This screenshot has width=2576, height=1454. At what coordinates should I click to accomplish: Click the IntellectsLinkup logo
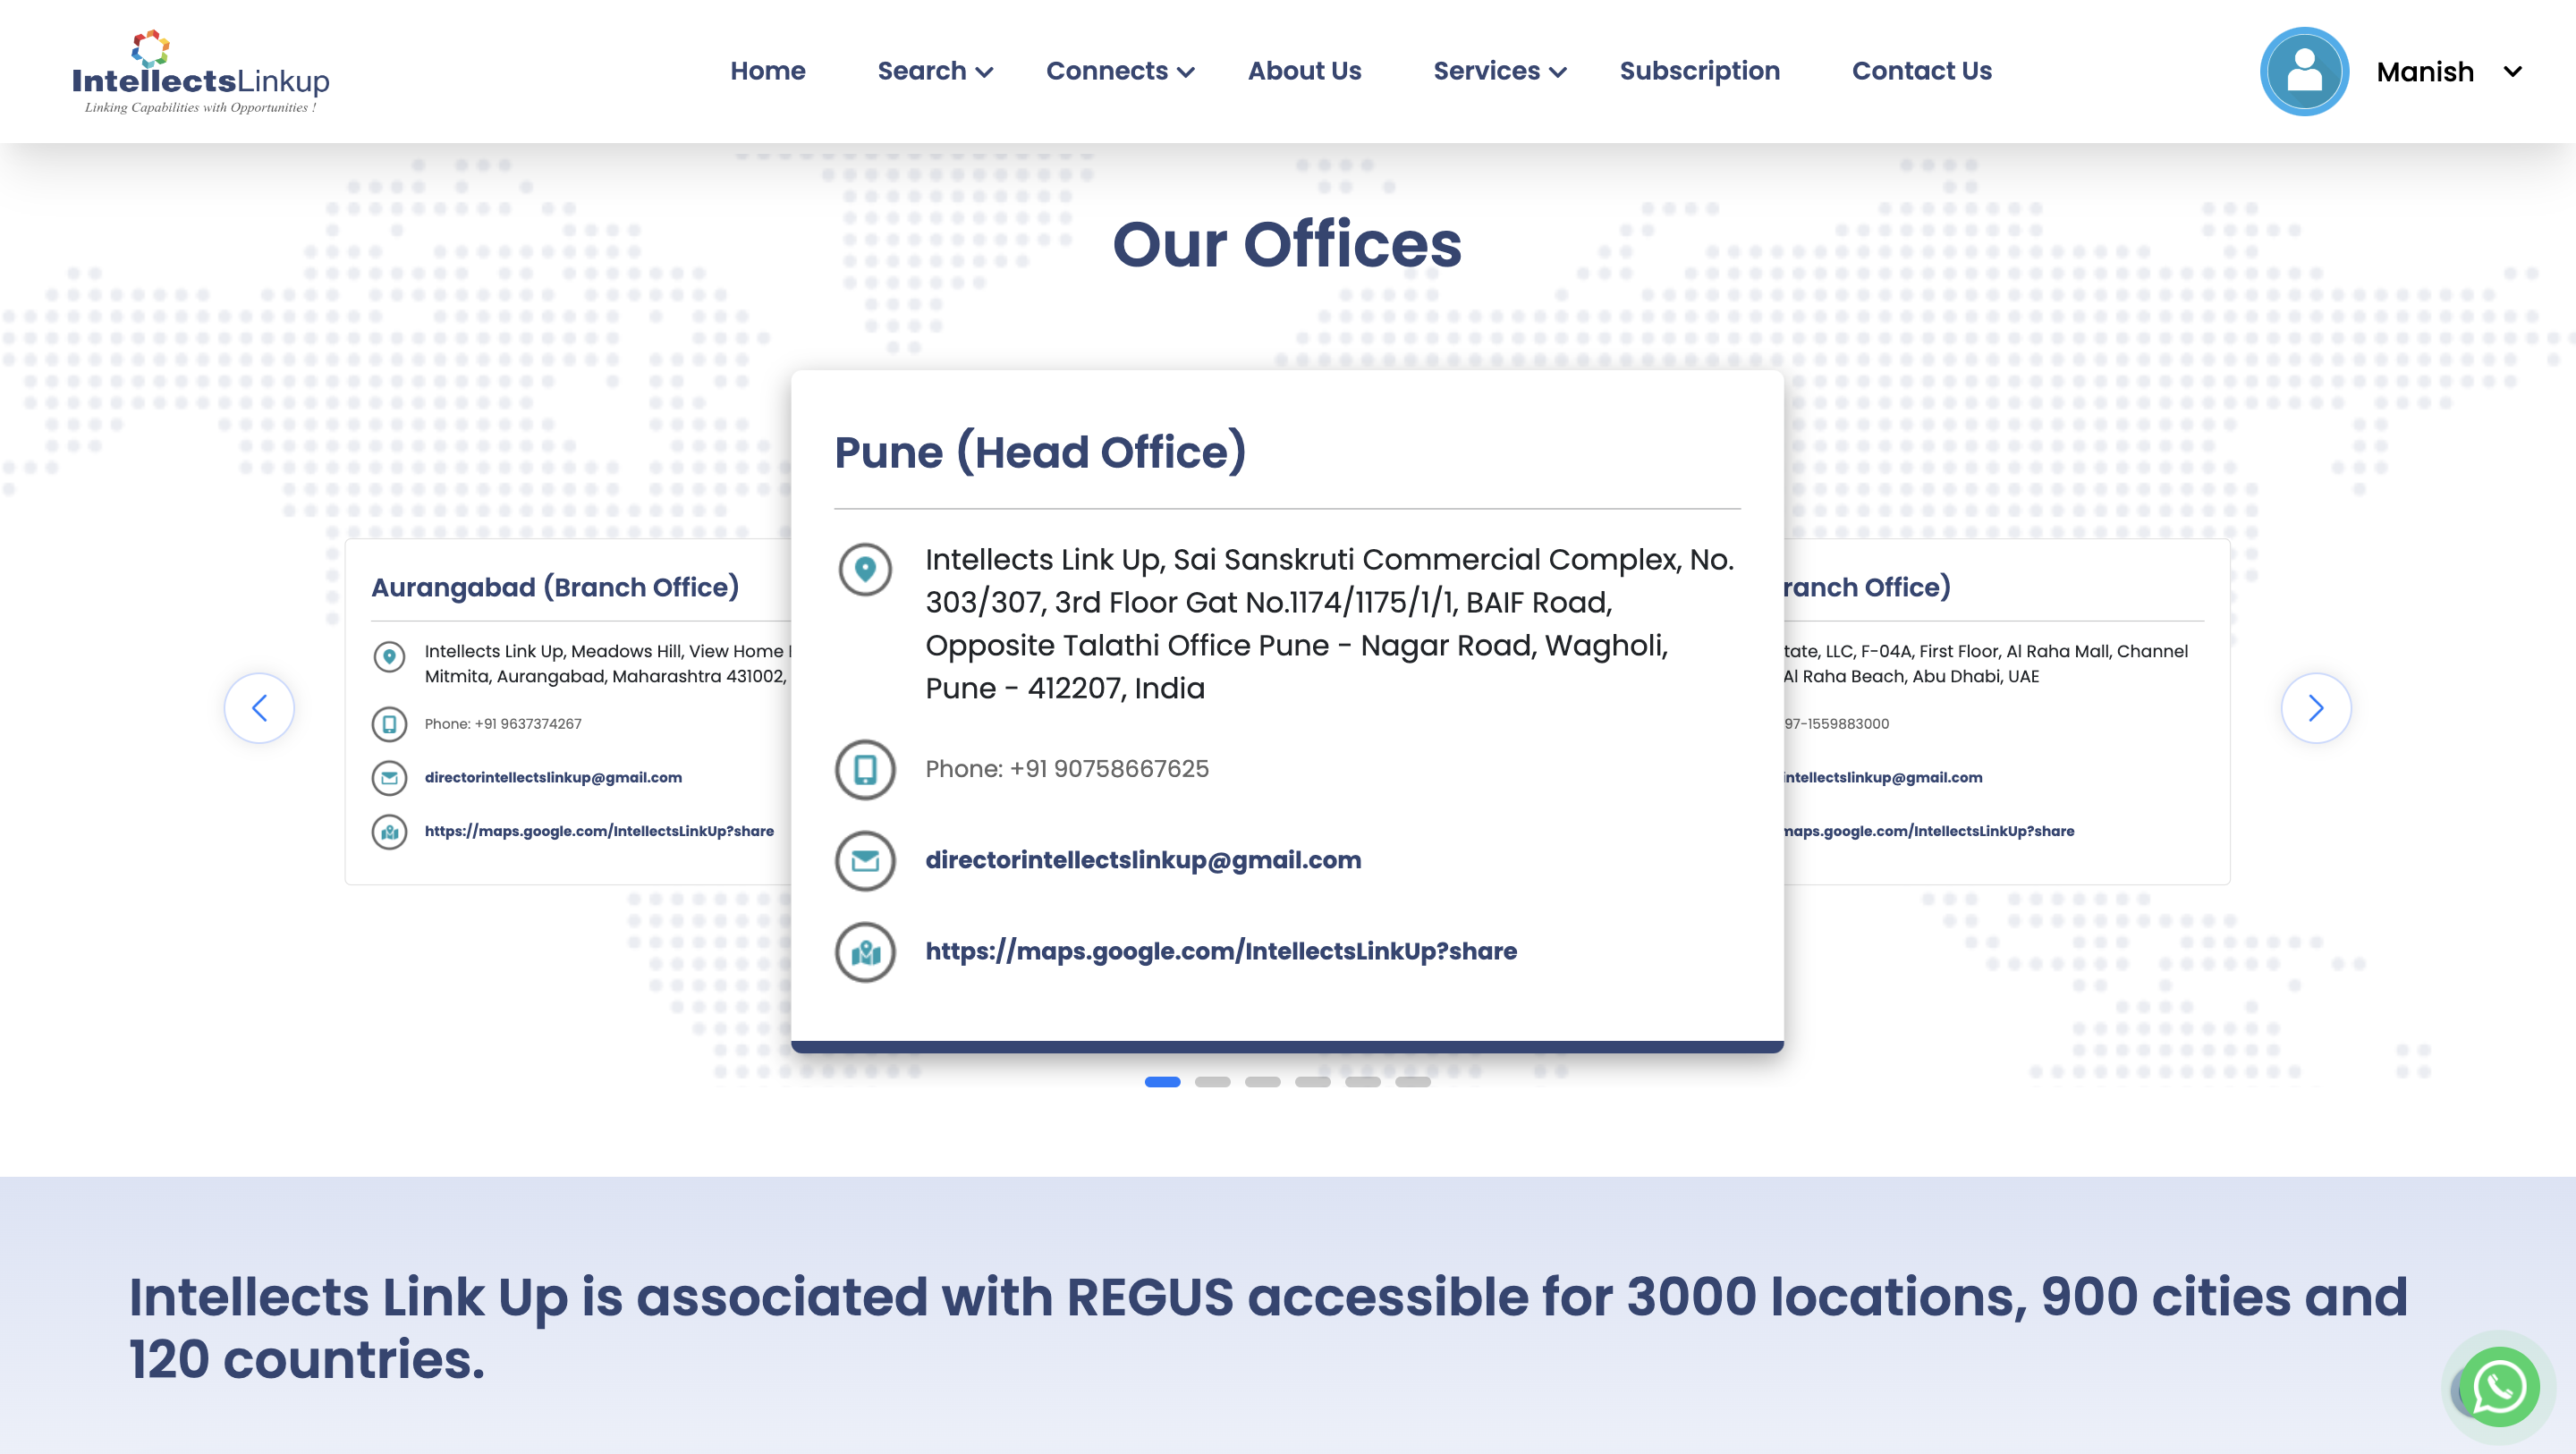pyautogui.click(x=200, y=72)
